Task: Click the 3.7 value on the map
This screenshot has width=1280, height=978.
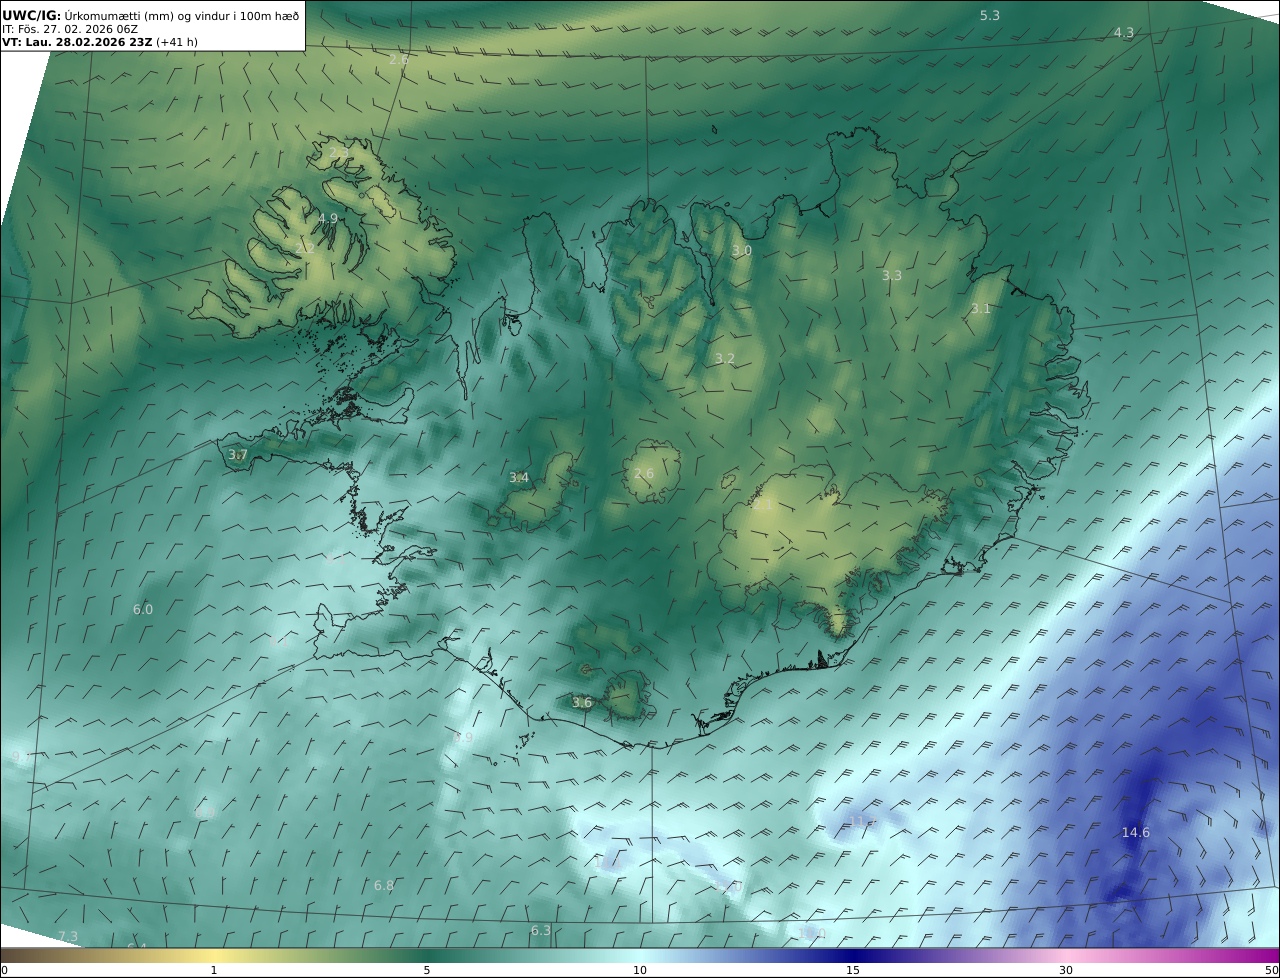Action: tap(237, 454)
